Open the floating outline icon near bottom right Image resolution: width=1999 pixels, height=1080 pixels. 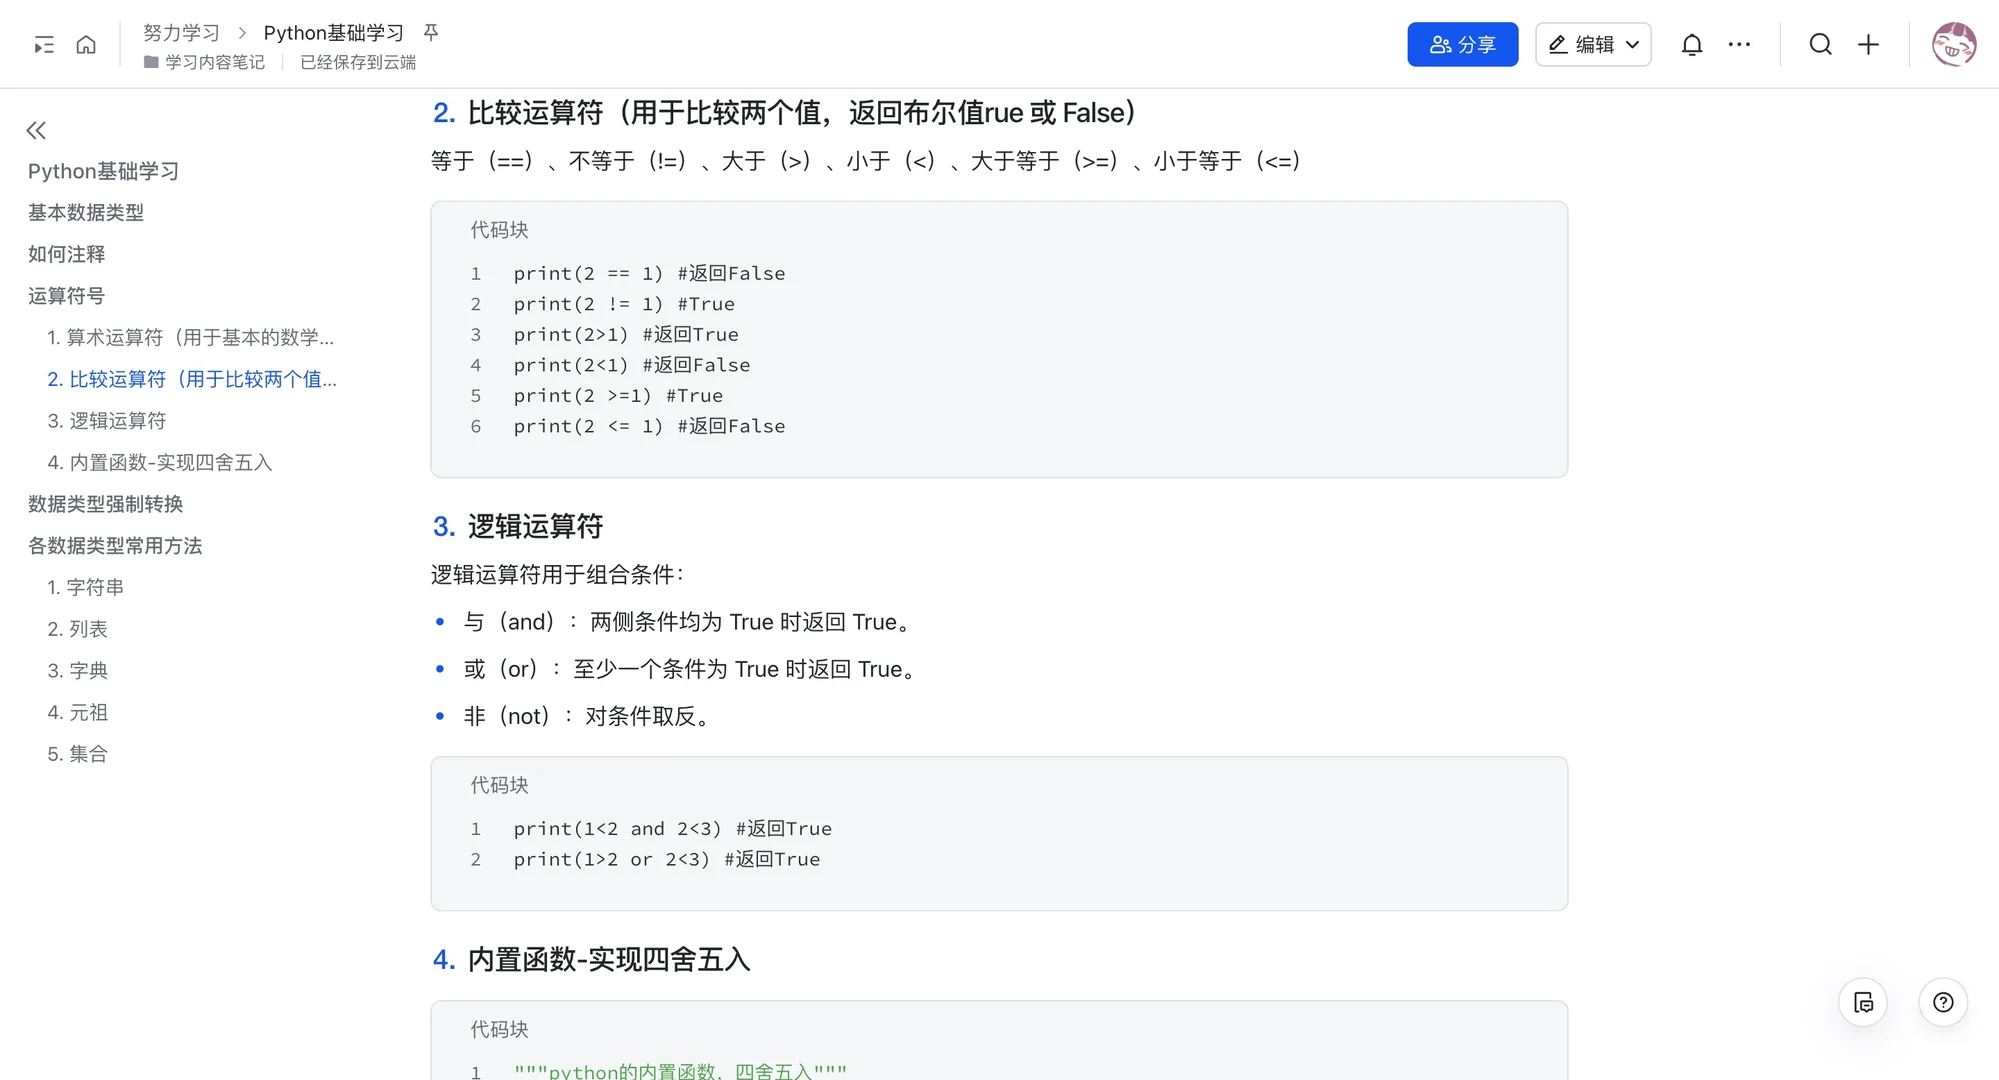[1862, 1002]
